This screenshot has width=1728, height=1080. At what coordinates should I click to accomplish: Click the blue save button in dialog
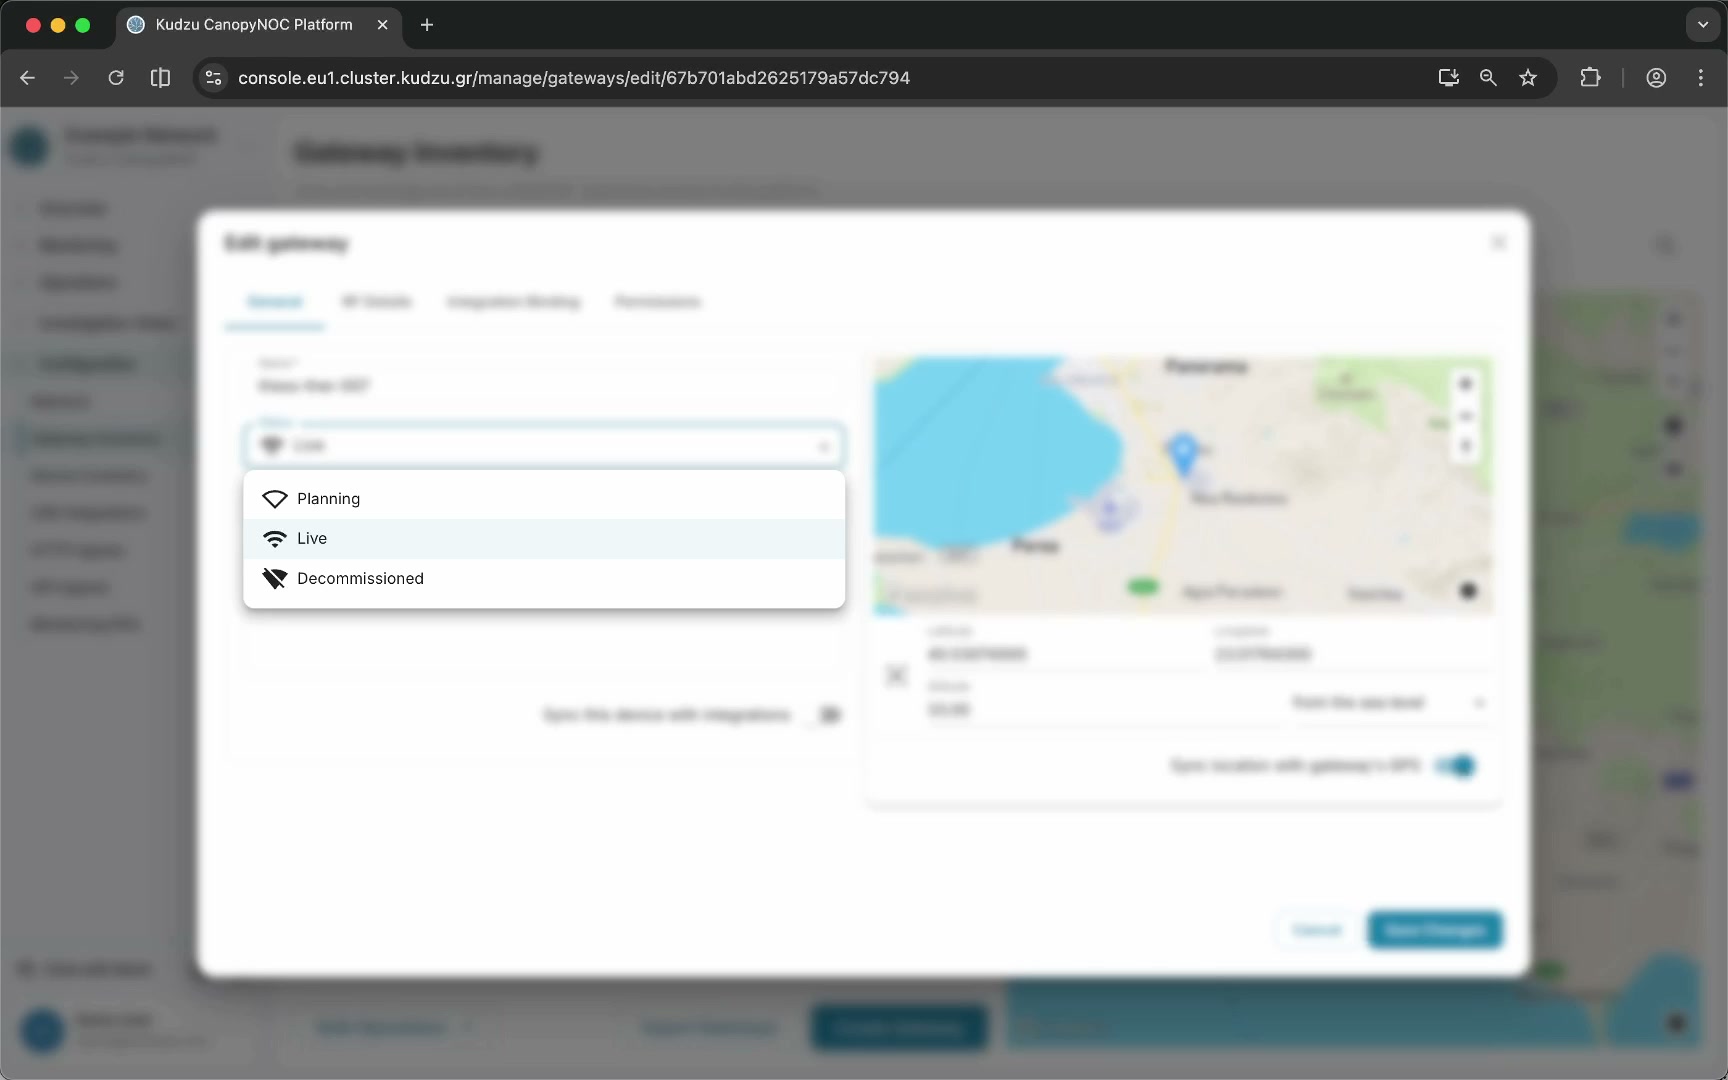tap(1435, 930)
